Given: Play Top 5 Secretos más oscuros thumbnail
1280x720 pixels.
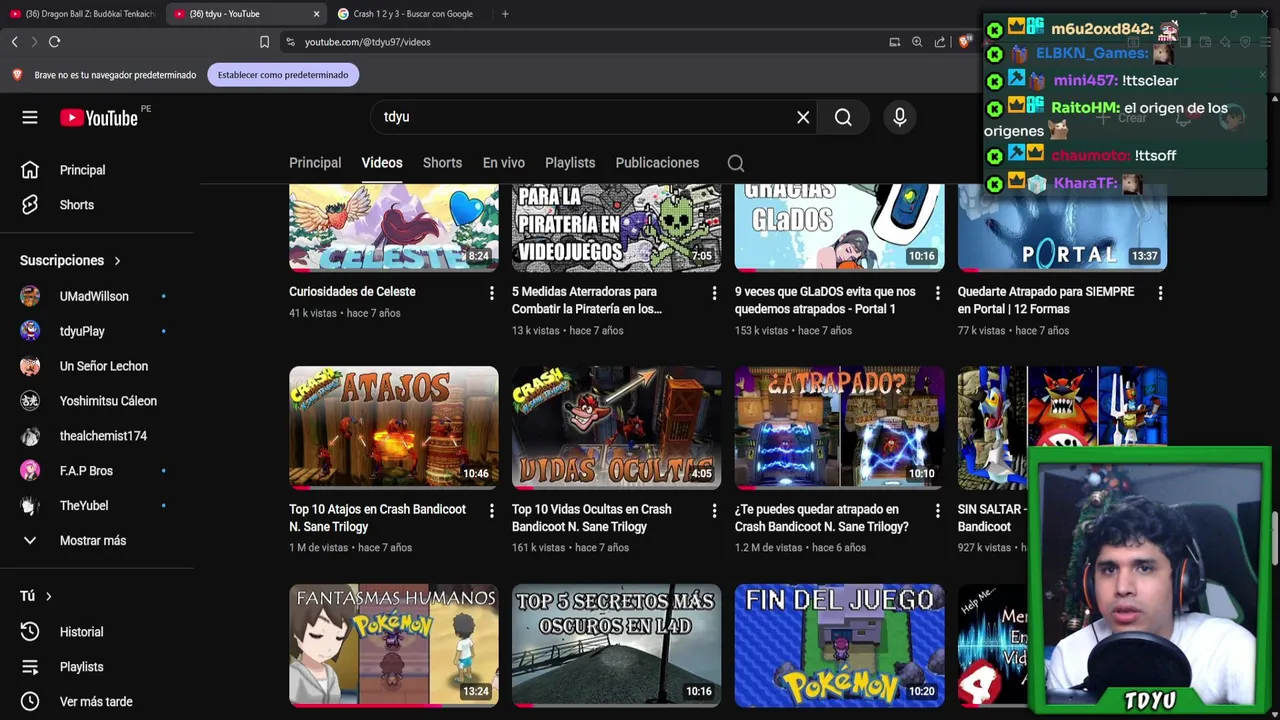Looking at the screenshot, I should (617, 646).
